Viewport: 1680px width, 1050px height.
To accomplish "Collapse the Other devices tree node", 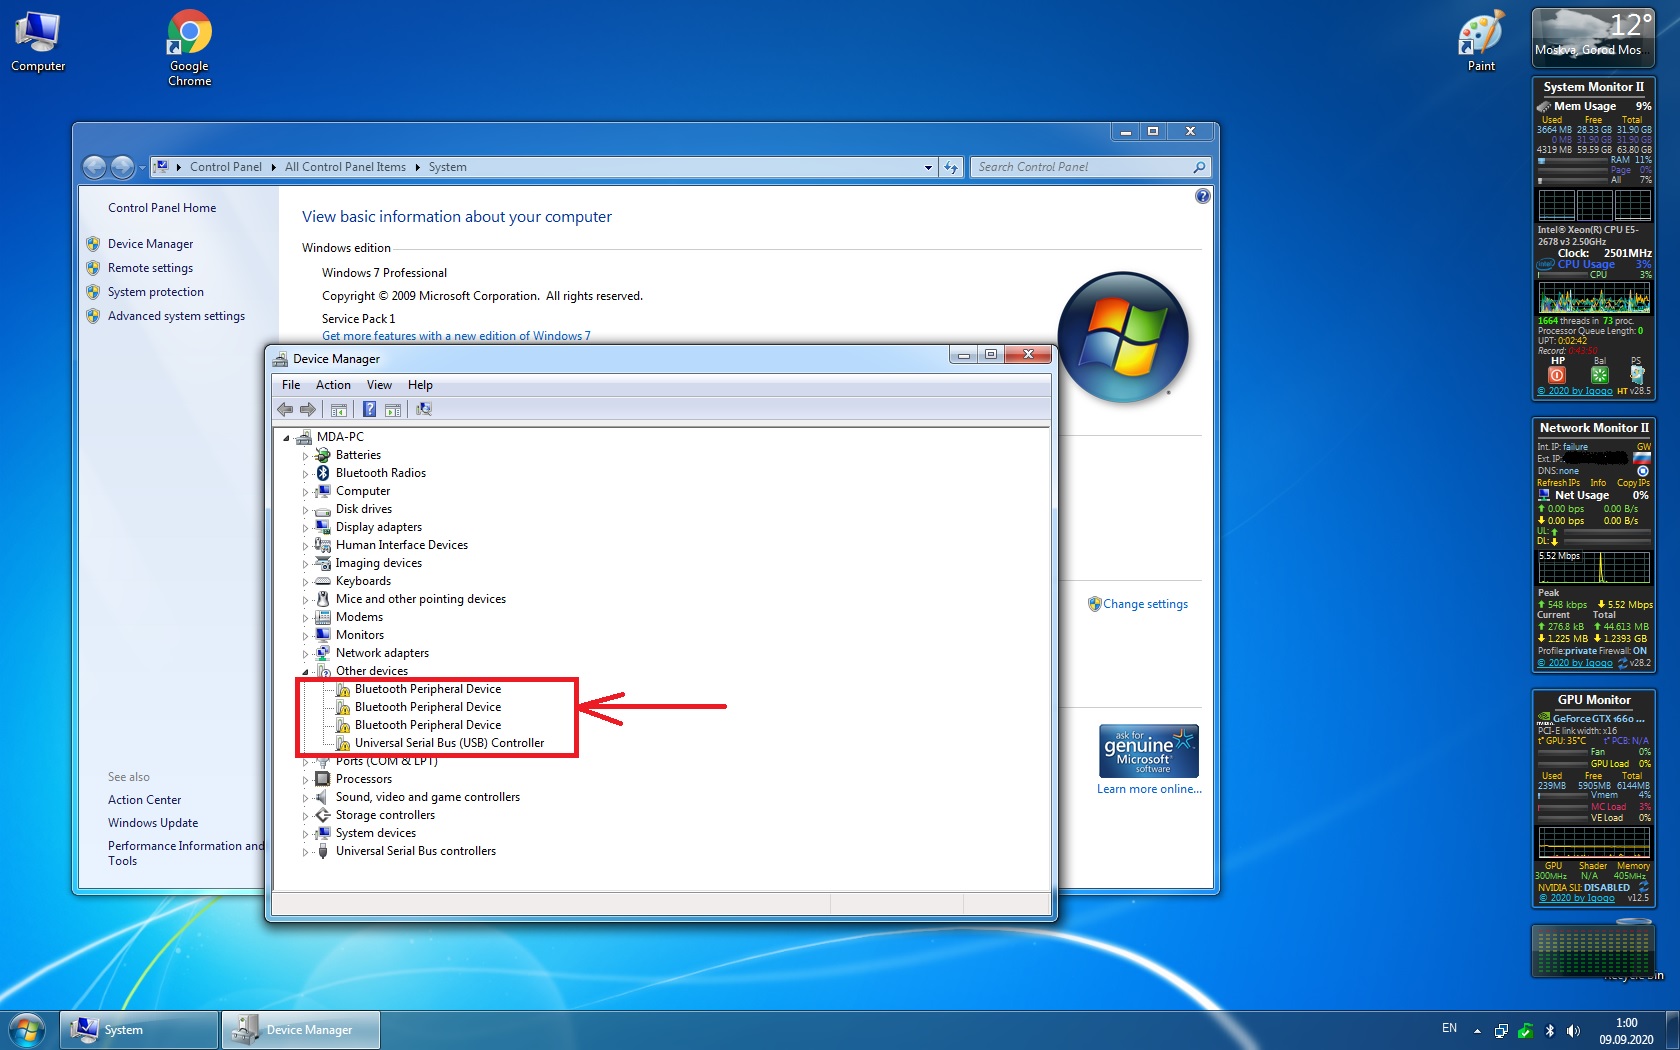I will 306,672.
